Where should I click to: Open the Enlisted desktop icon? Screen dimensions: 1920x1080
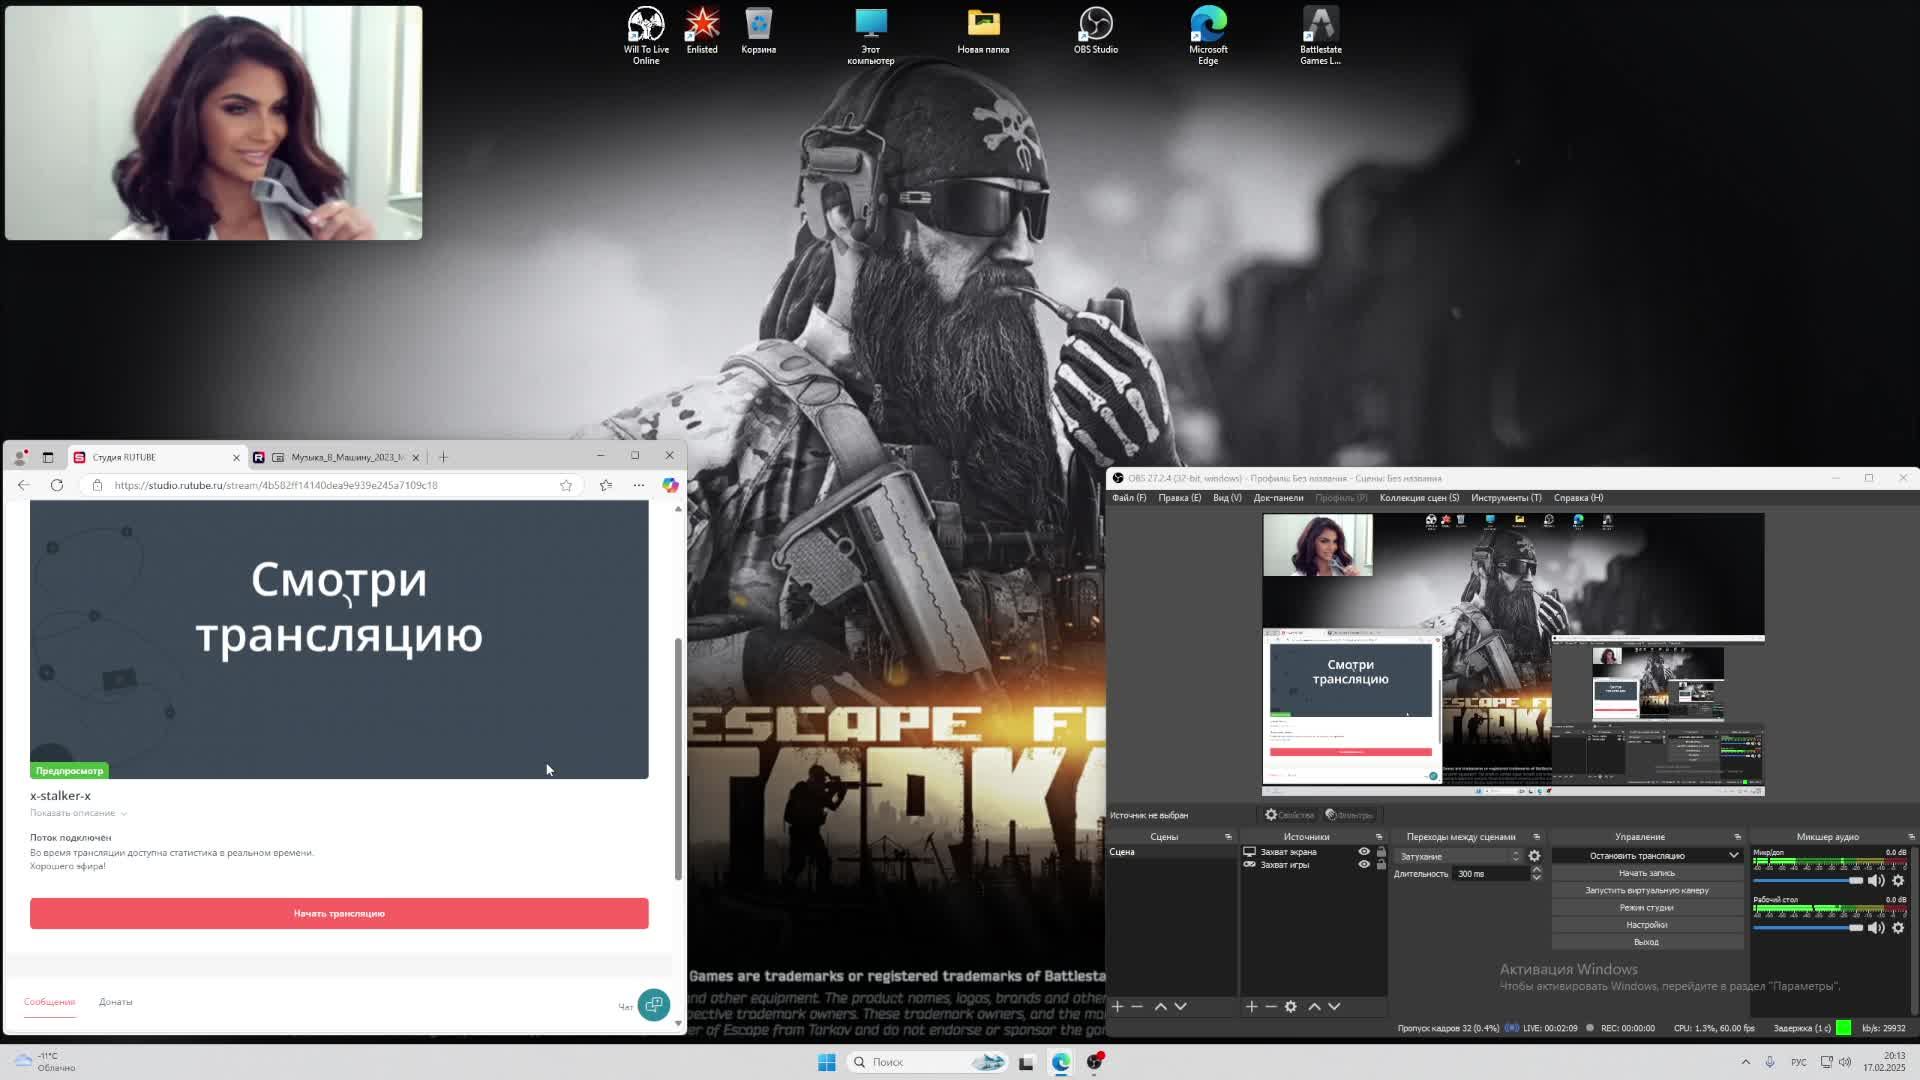coord(702,30)
